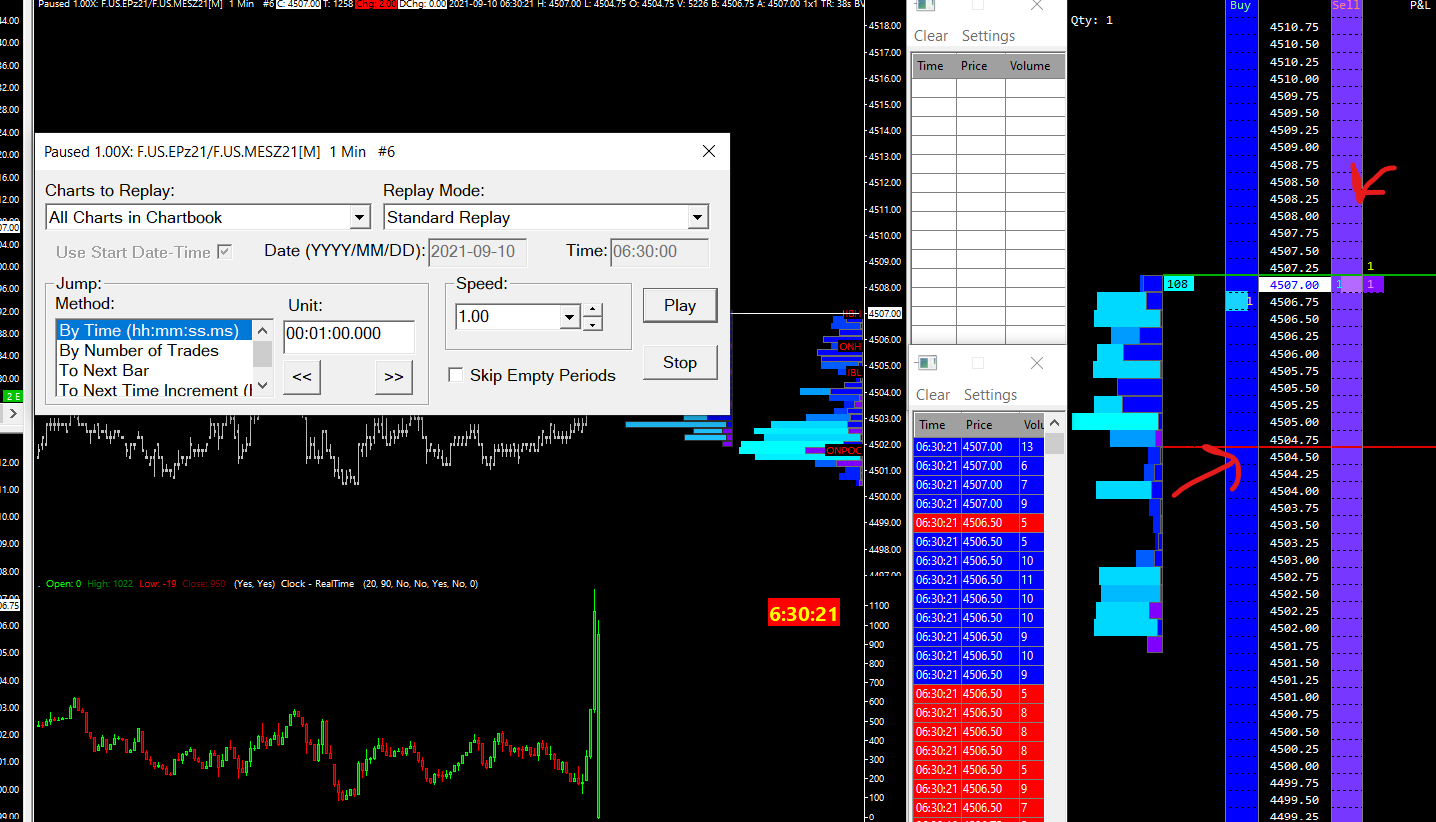Select By Time (hh:mm:ss.ms) jump method

153,330
